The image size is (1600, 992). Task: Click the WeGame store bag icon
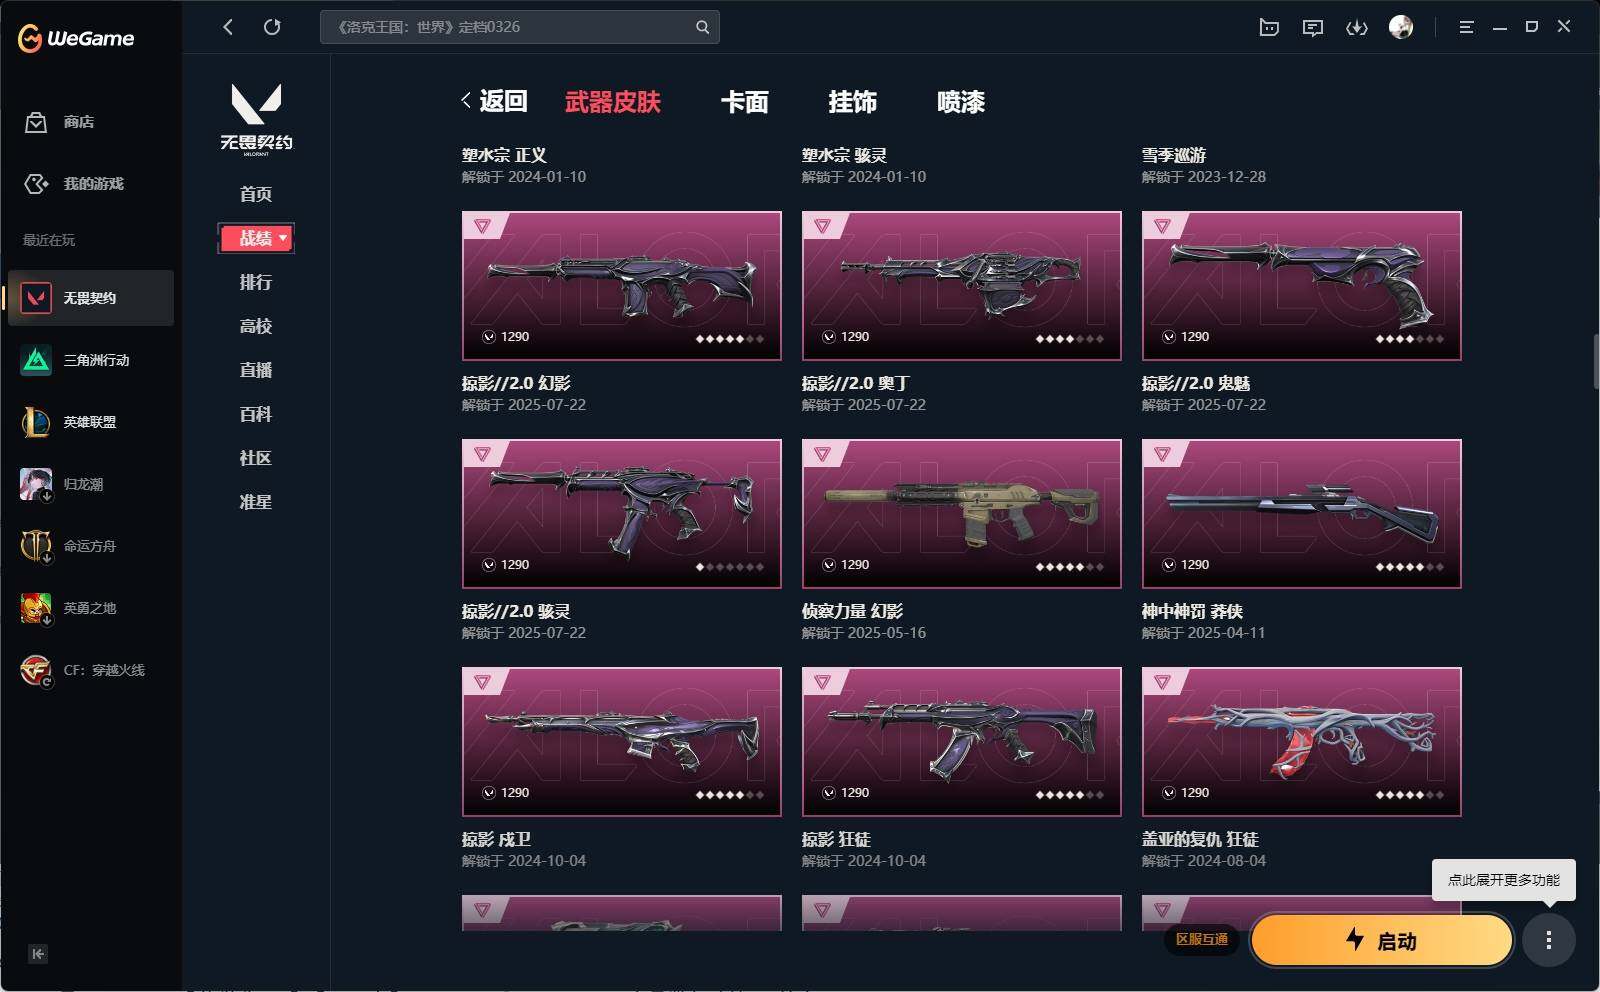coord(36,122)
